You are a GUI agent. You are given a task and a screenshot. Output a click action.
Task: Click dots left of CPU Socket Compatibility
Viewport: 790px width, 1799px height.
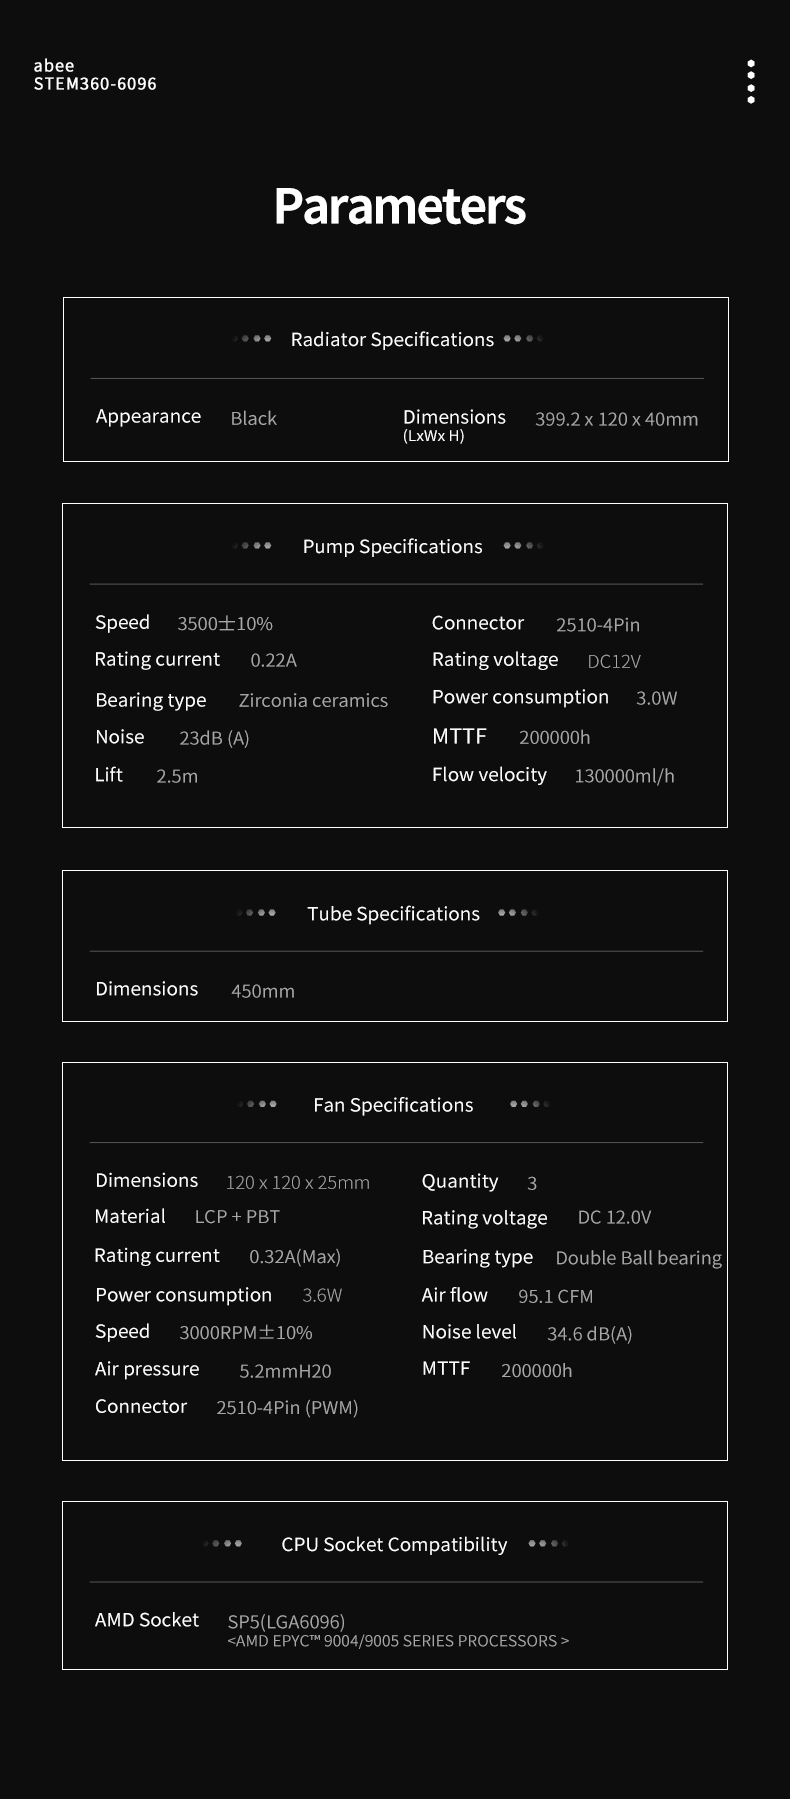(223, 1544)
